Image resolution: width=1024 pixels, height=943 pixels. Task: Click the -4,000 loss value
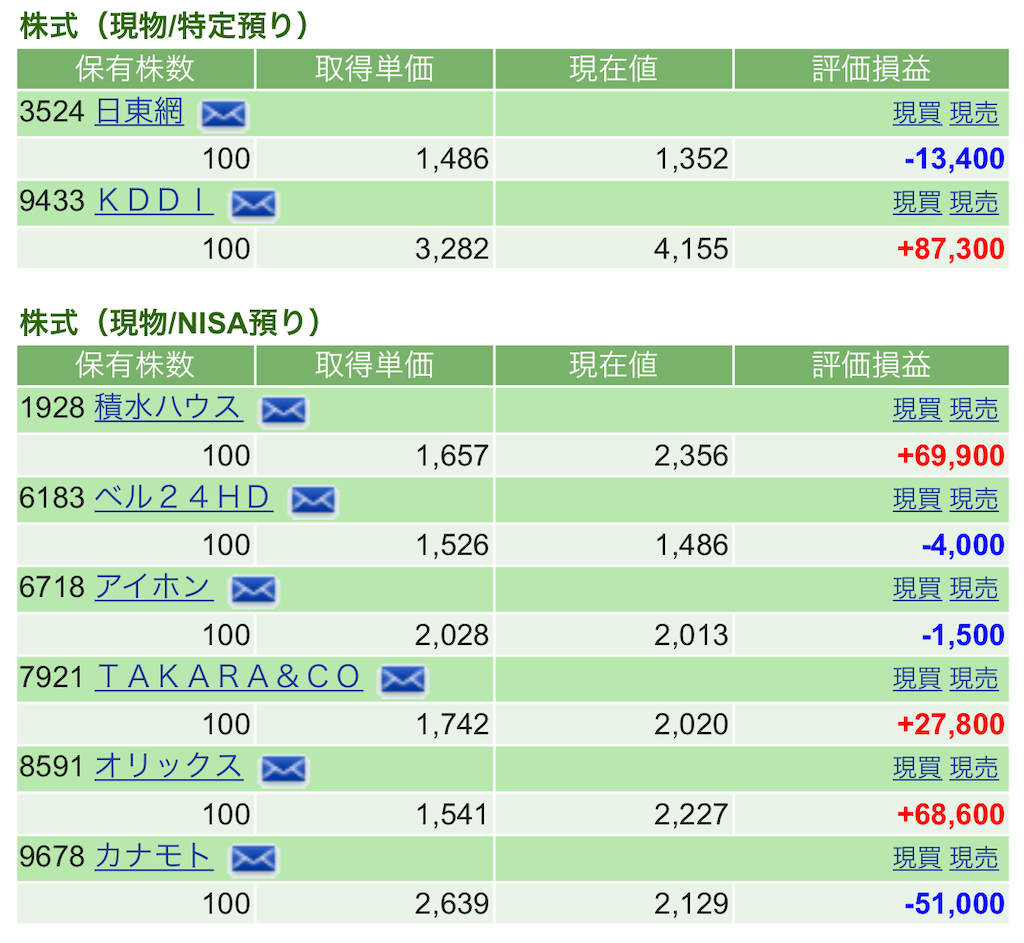pos(963,545)
